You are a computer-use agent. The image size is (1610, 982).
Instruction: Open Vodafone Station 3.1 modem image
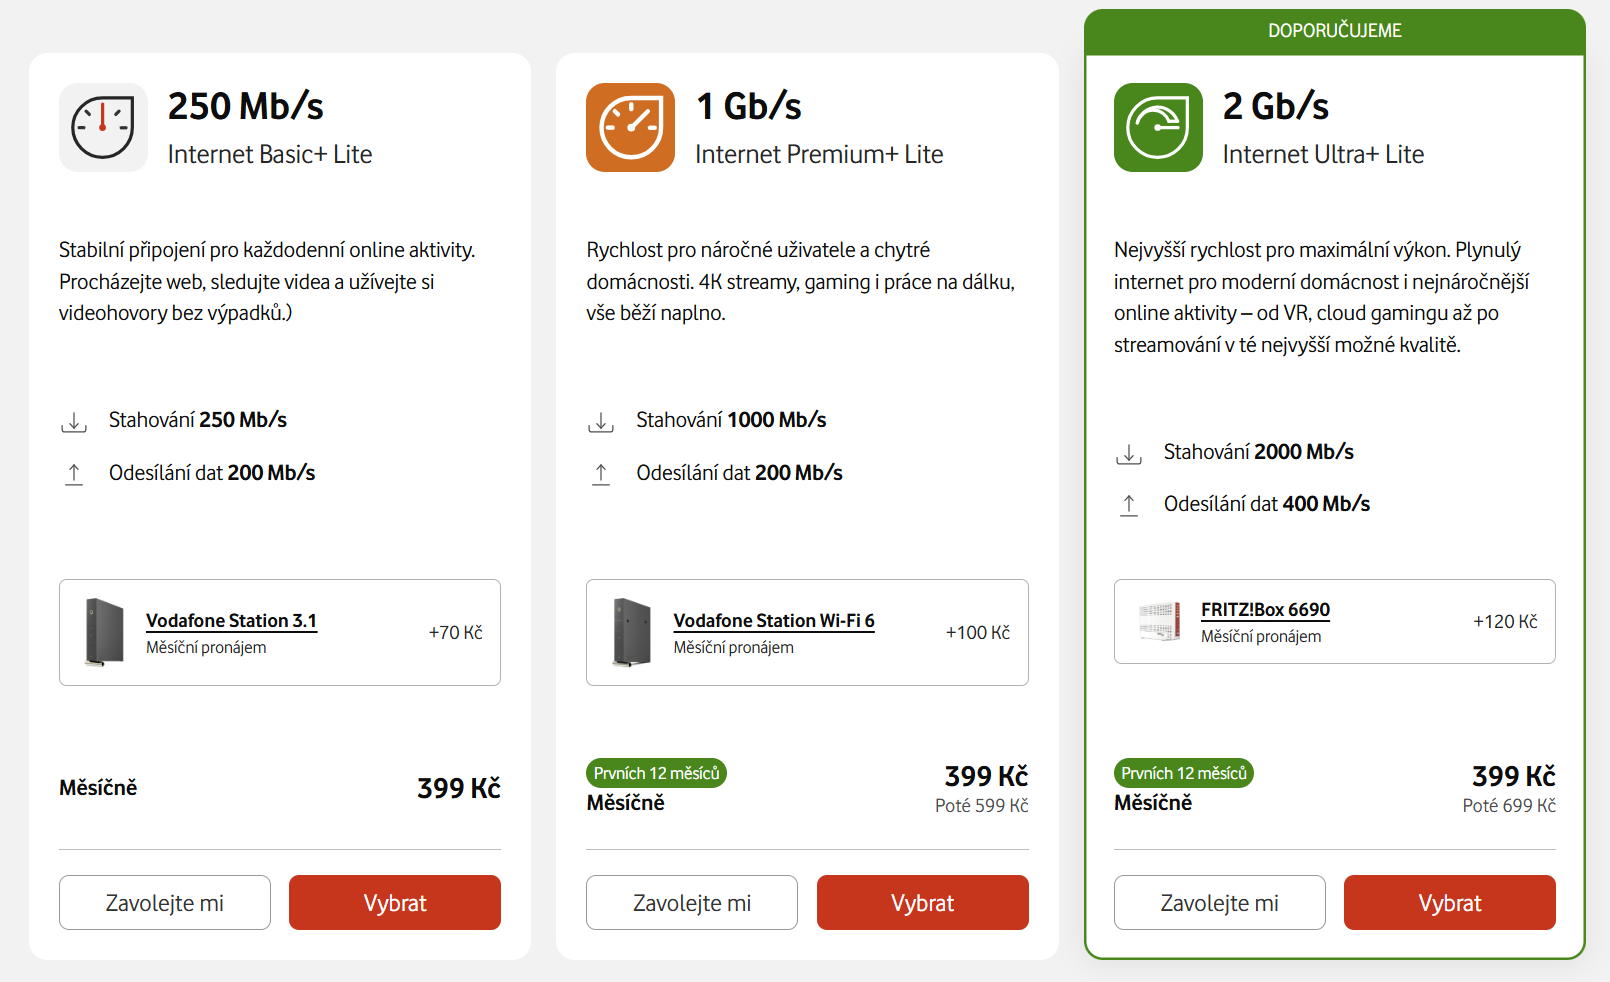pyautogui.click(x=104, y=632)
